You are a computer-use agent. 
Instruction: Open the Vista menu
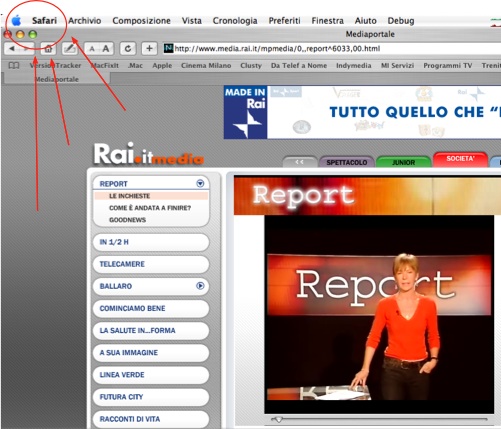click(192, 21)
